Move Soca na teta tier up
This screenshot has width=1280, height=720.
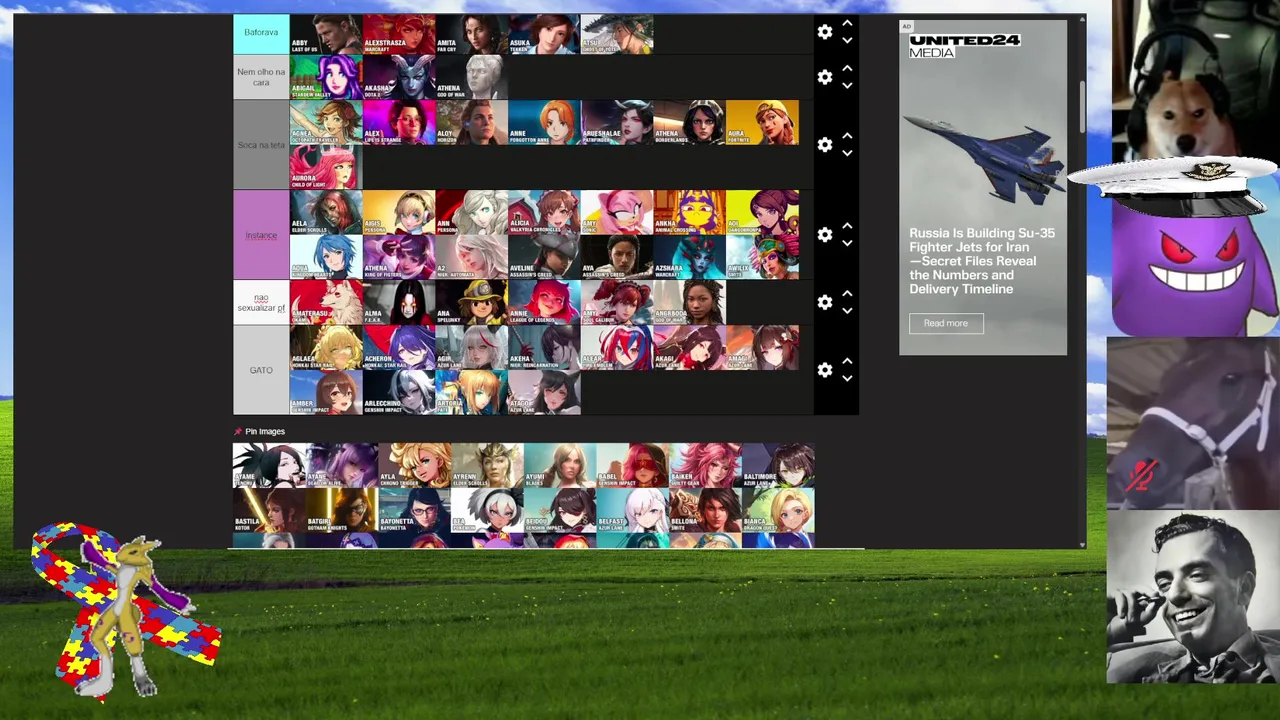pyautogui.click(x=847, y=136)
